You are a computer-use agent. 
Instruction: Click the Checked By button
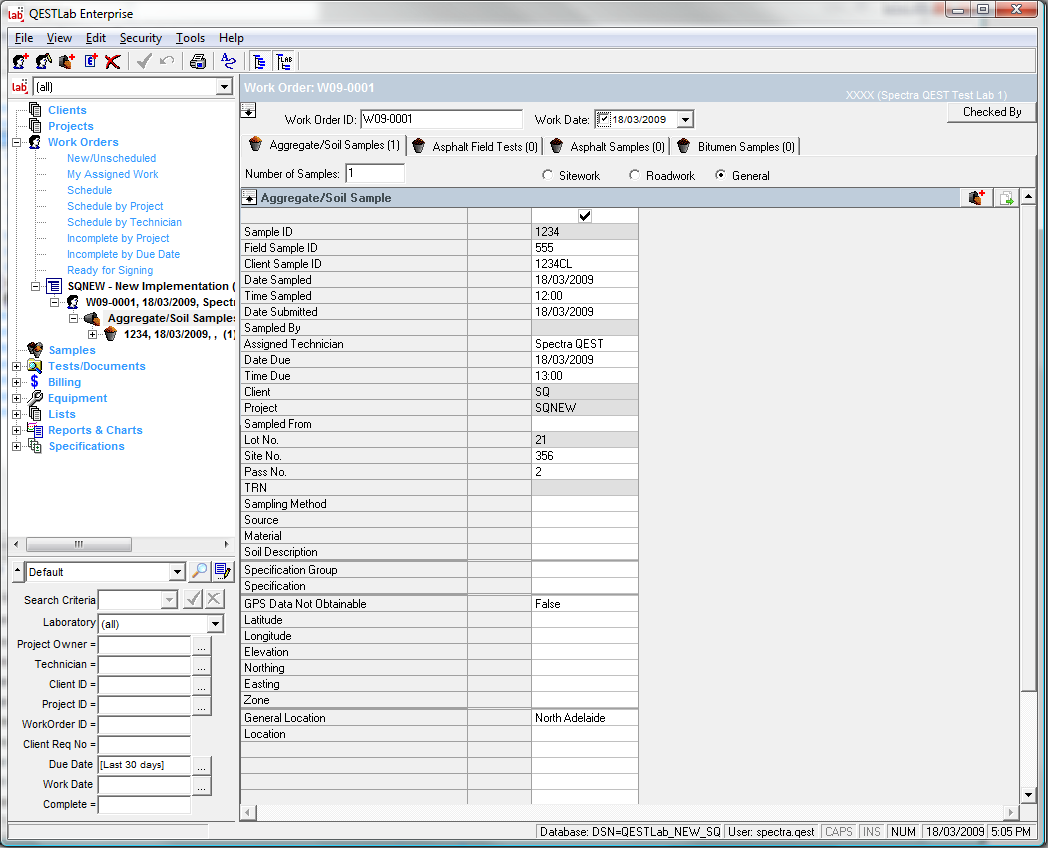[991, 112]
